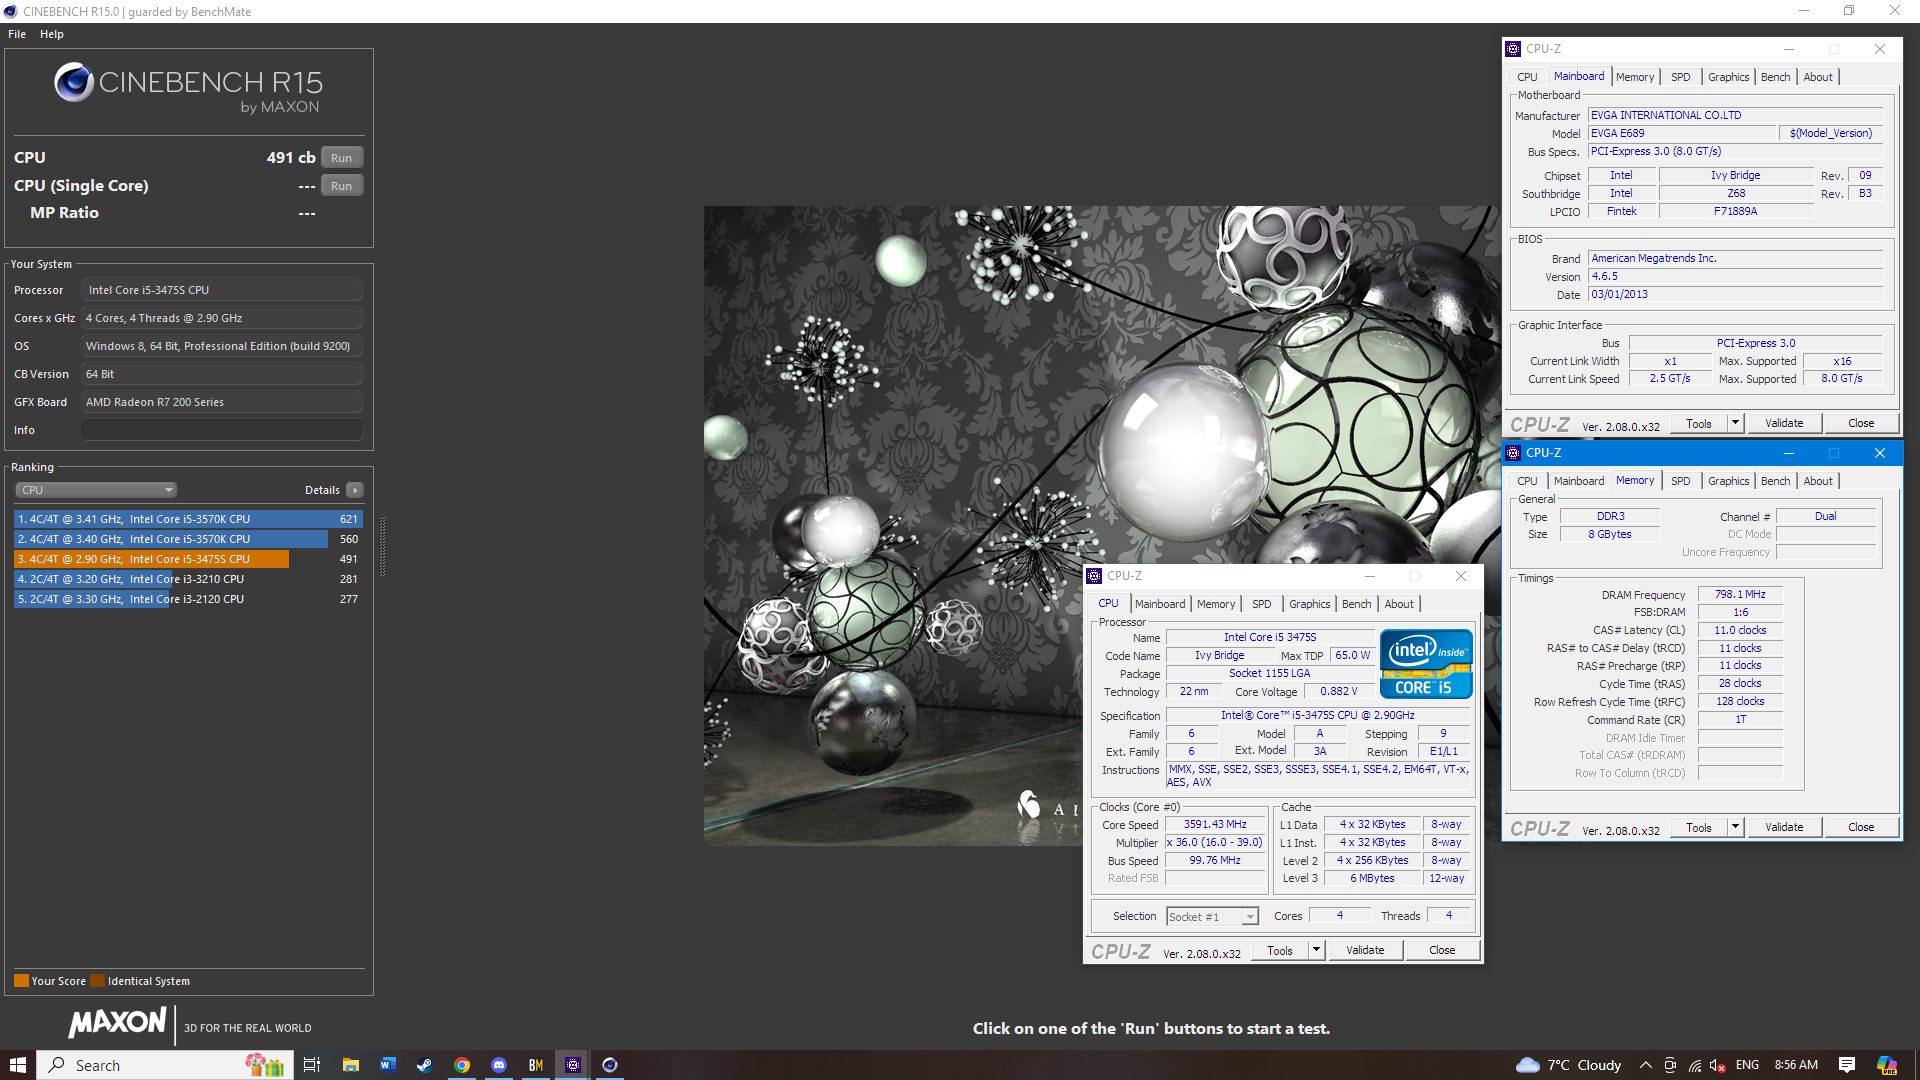Viewport: 1920px width, 1080px height.
Task: Open Memory tab in CPU-Z processor window
Action: point(1216,604)
